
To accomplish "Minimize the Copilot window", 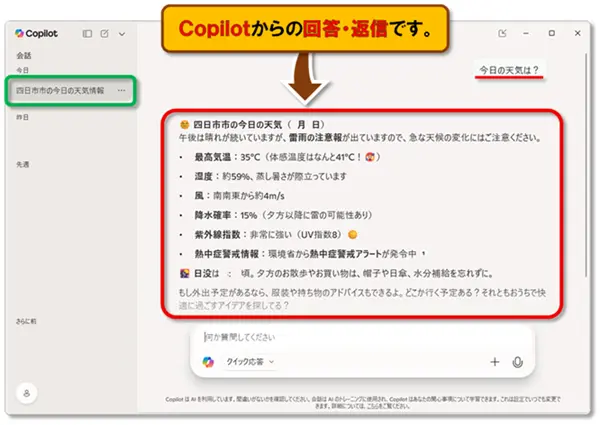I will pyautogui.click(x=526, y=33).
